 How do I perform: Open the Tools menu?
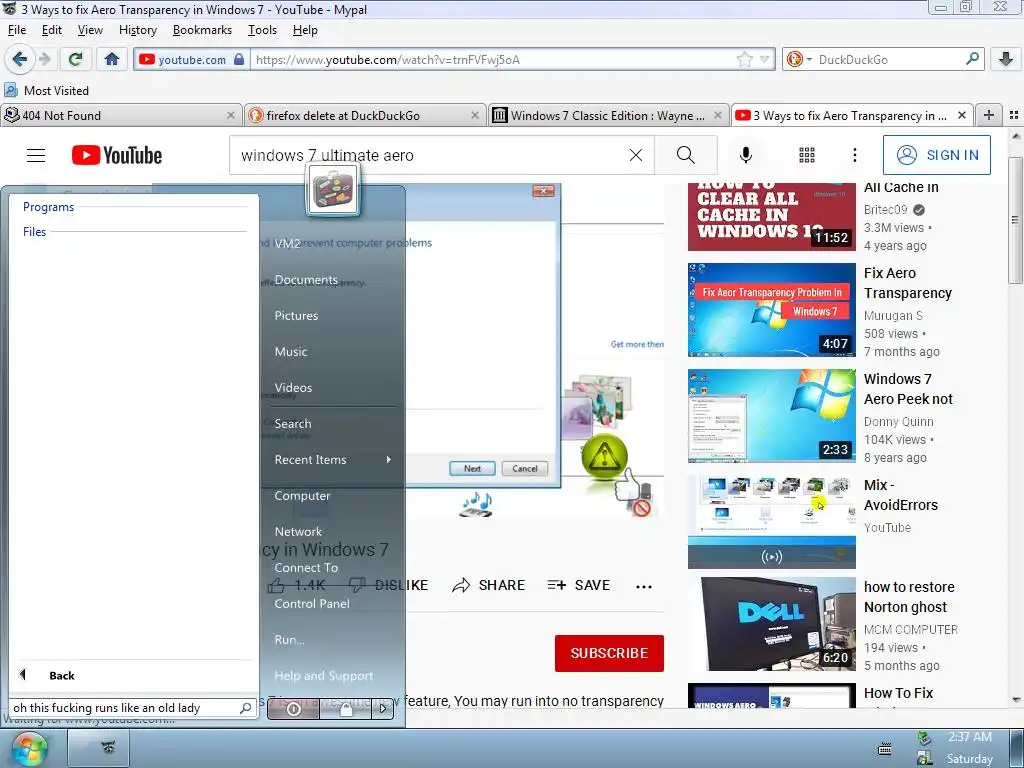(262, 30)
